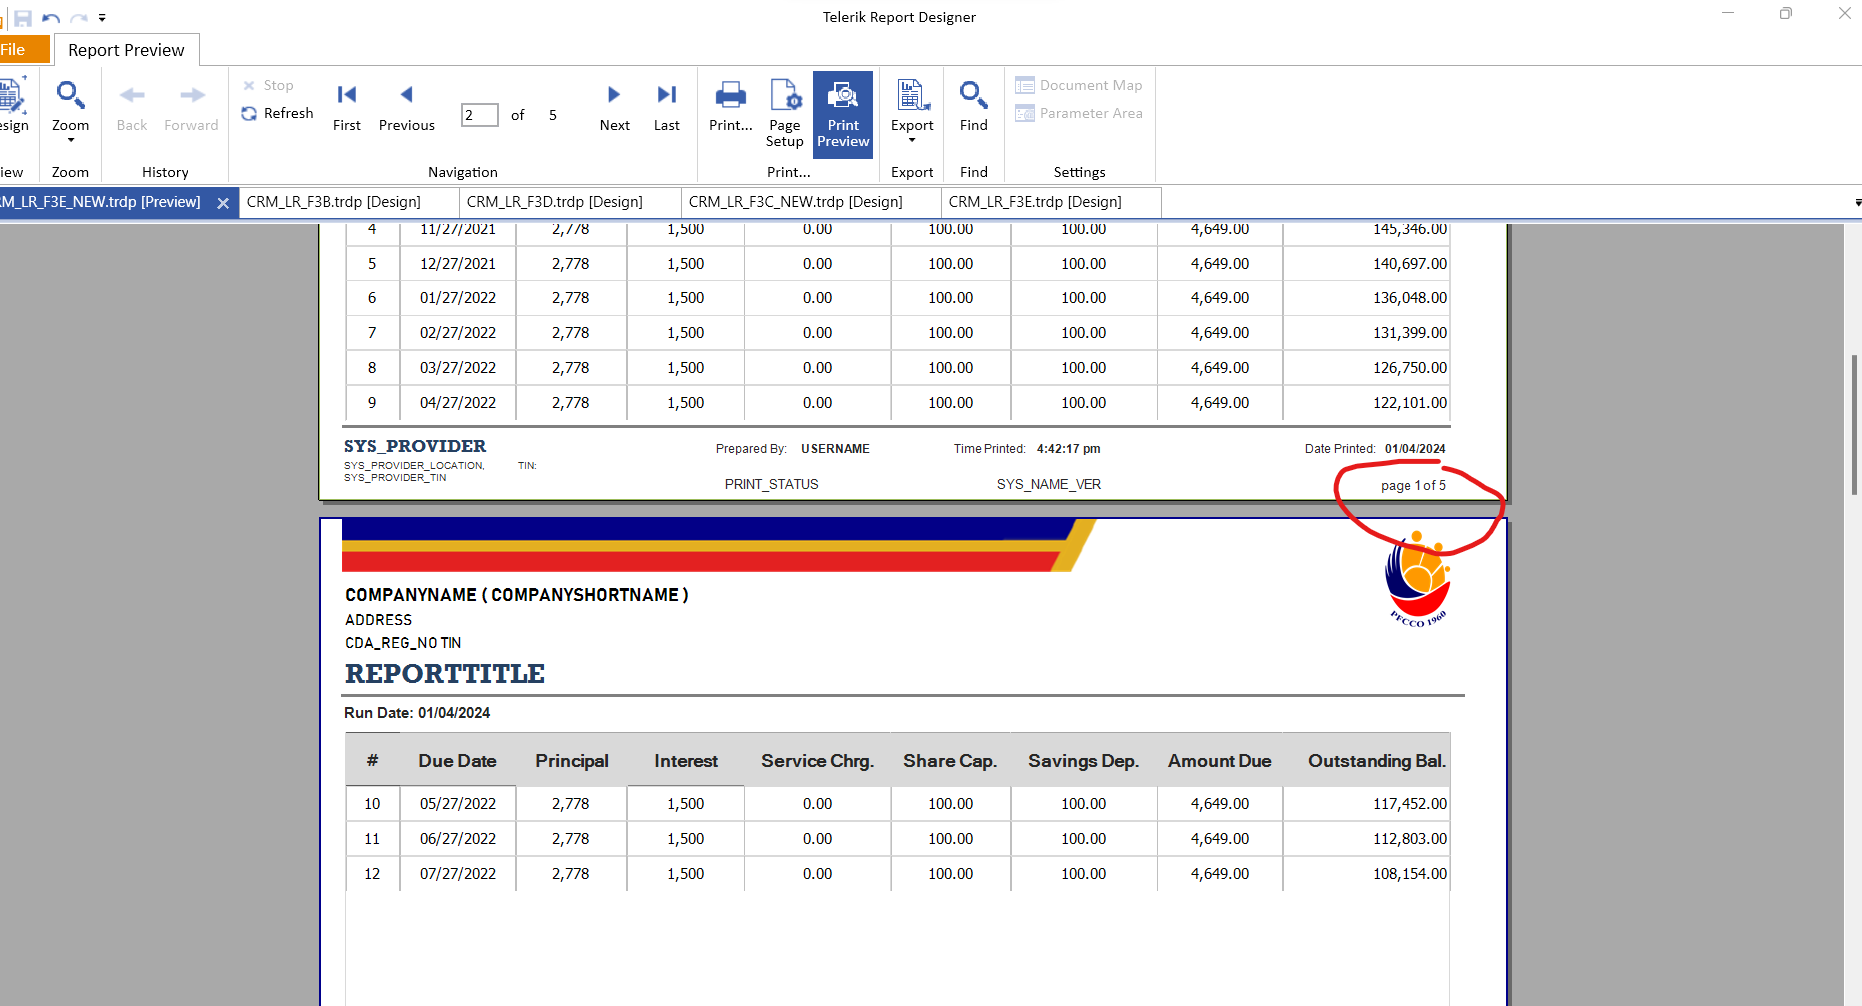Viewport: 1862px width, 1006px height.
Task: Click the current page number field
Action: click(x=479, y=115)
